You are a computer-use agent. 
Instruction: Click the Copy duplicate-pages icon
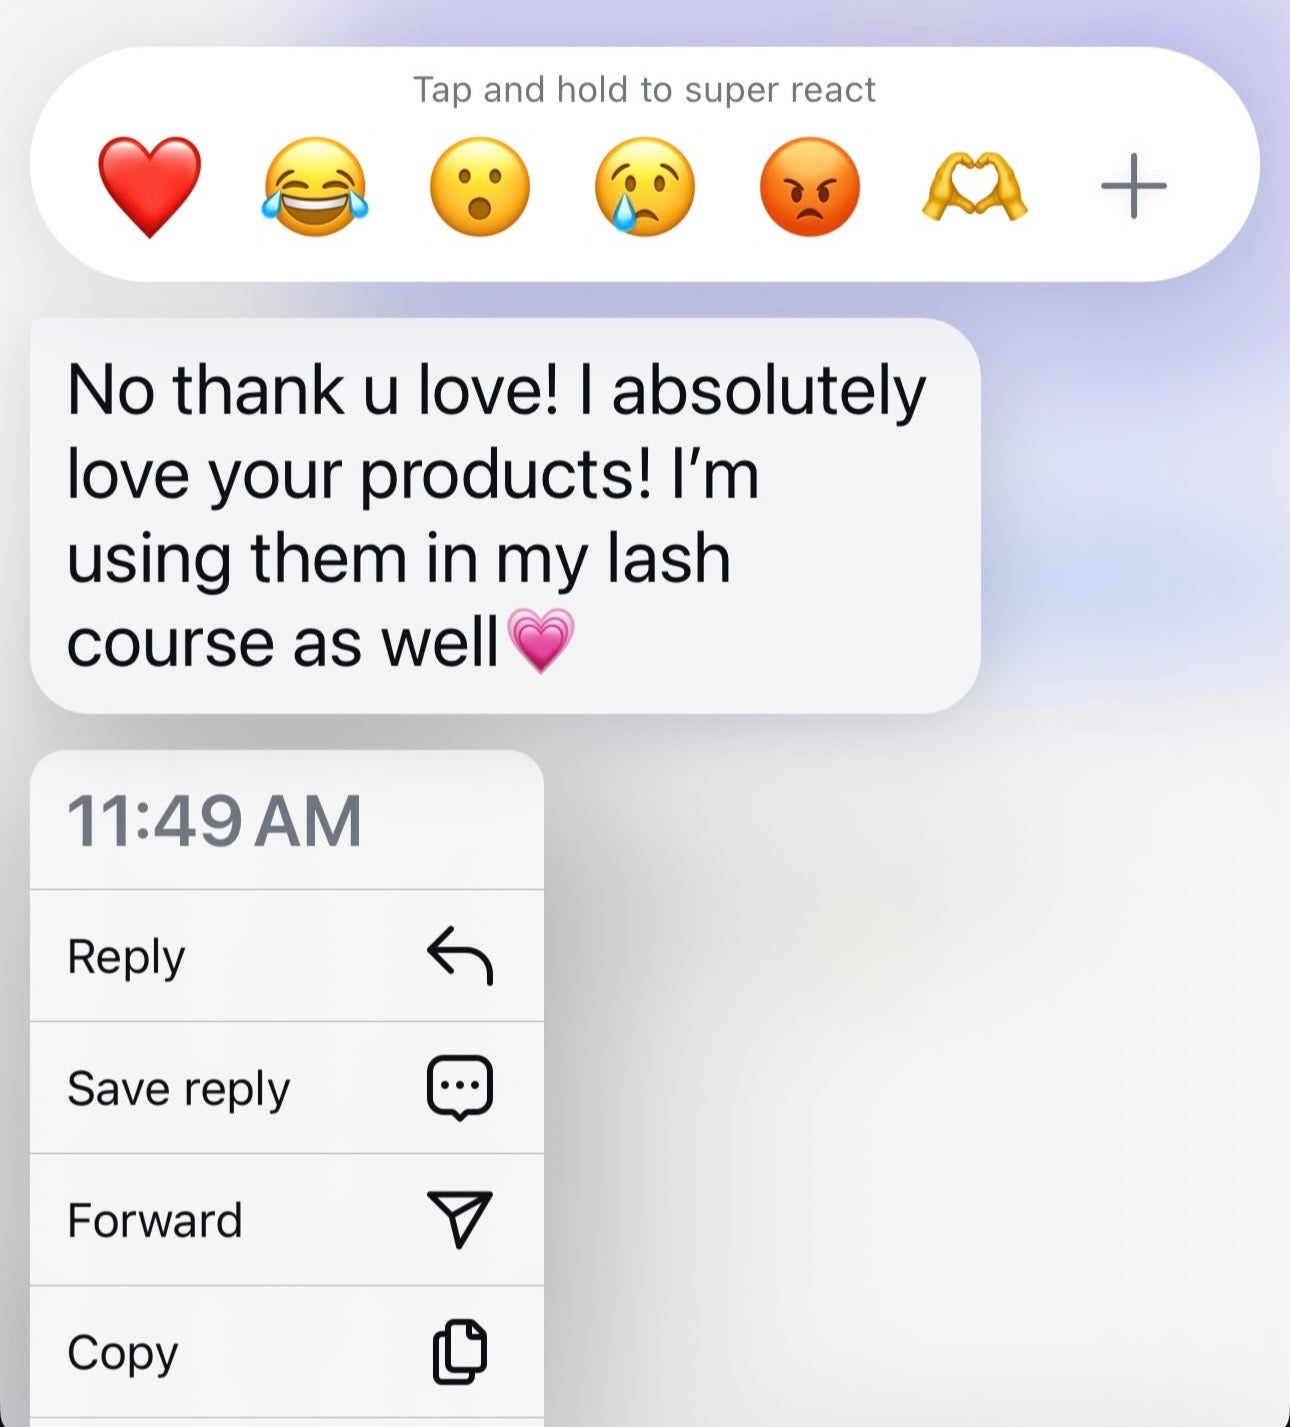pos(460,1352)
